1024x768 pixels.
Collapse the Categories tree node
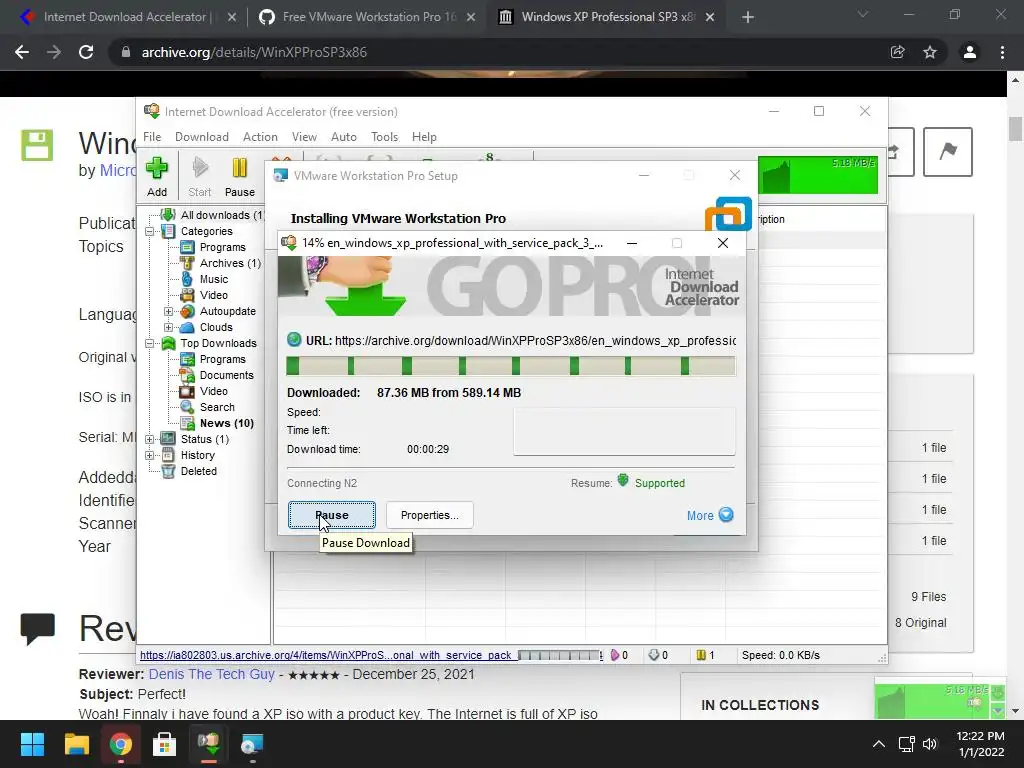click(x=150, y=231)
